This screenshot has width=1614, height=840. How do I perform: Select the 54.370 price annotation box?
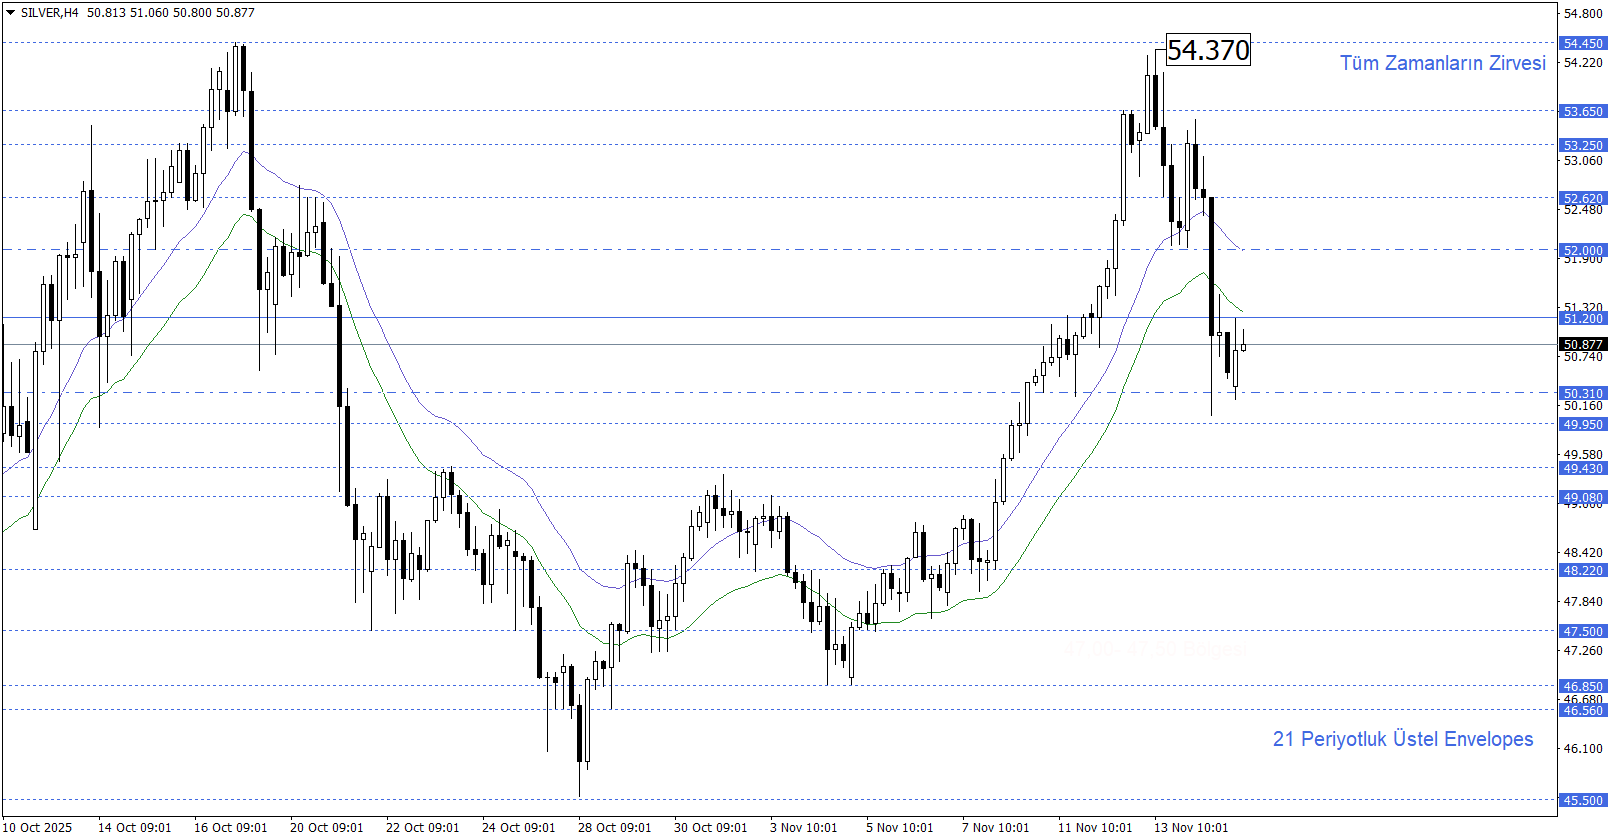pos(1208,50)
